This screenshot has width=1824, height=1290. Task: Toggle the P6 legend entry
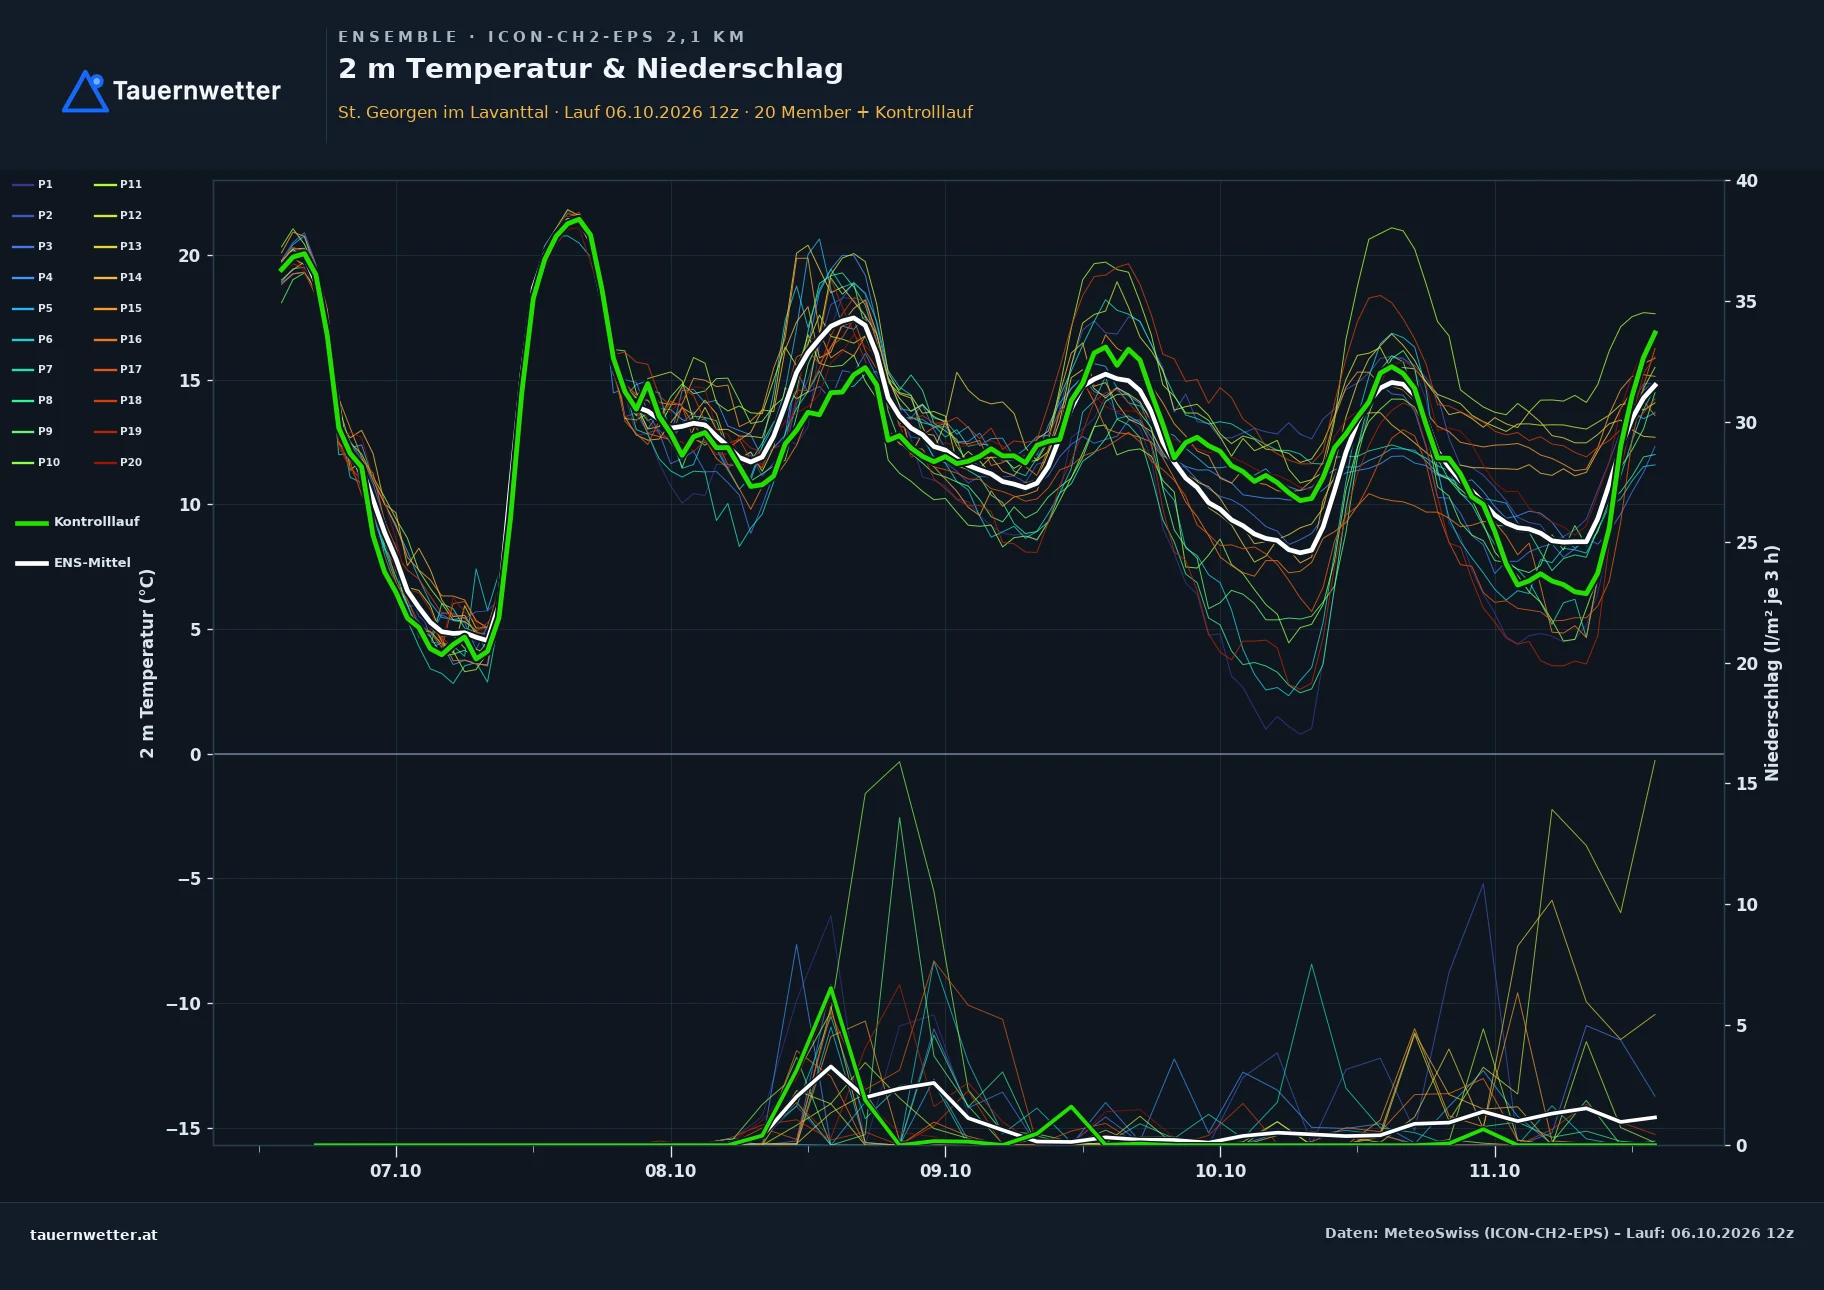click(x=33, y=339)
